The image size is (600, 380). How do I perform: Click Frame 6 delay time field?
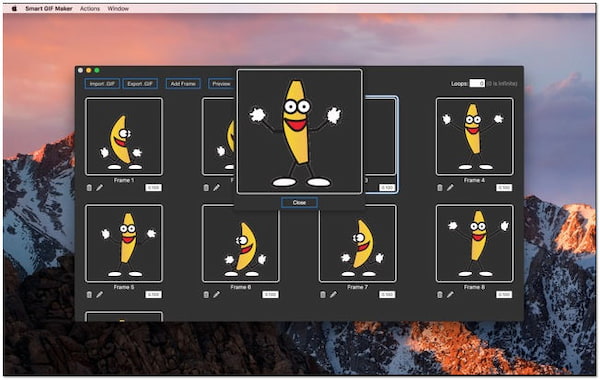270,294
